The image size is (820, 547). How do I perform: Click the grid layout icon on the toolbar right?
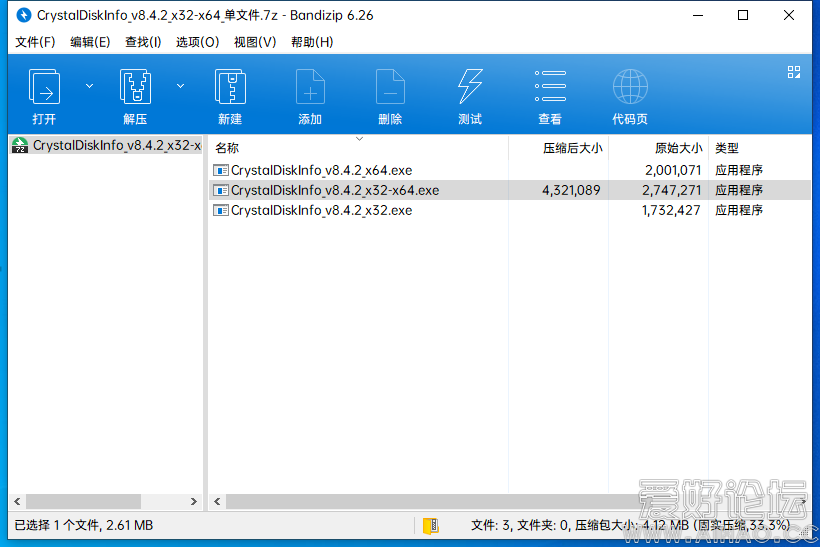[794, 72]
